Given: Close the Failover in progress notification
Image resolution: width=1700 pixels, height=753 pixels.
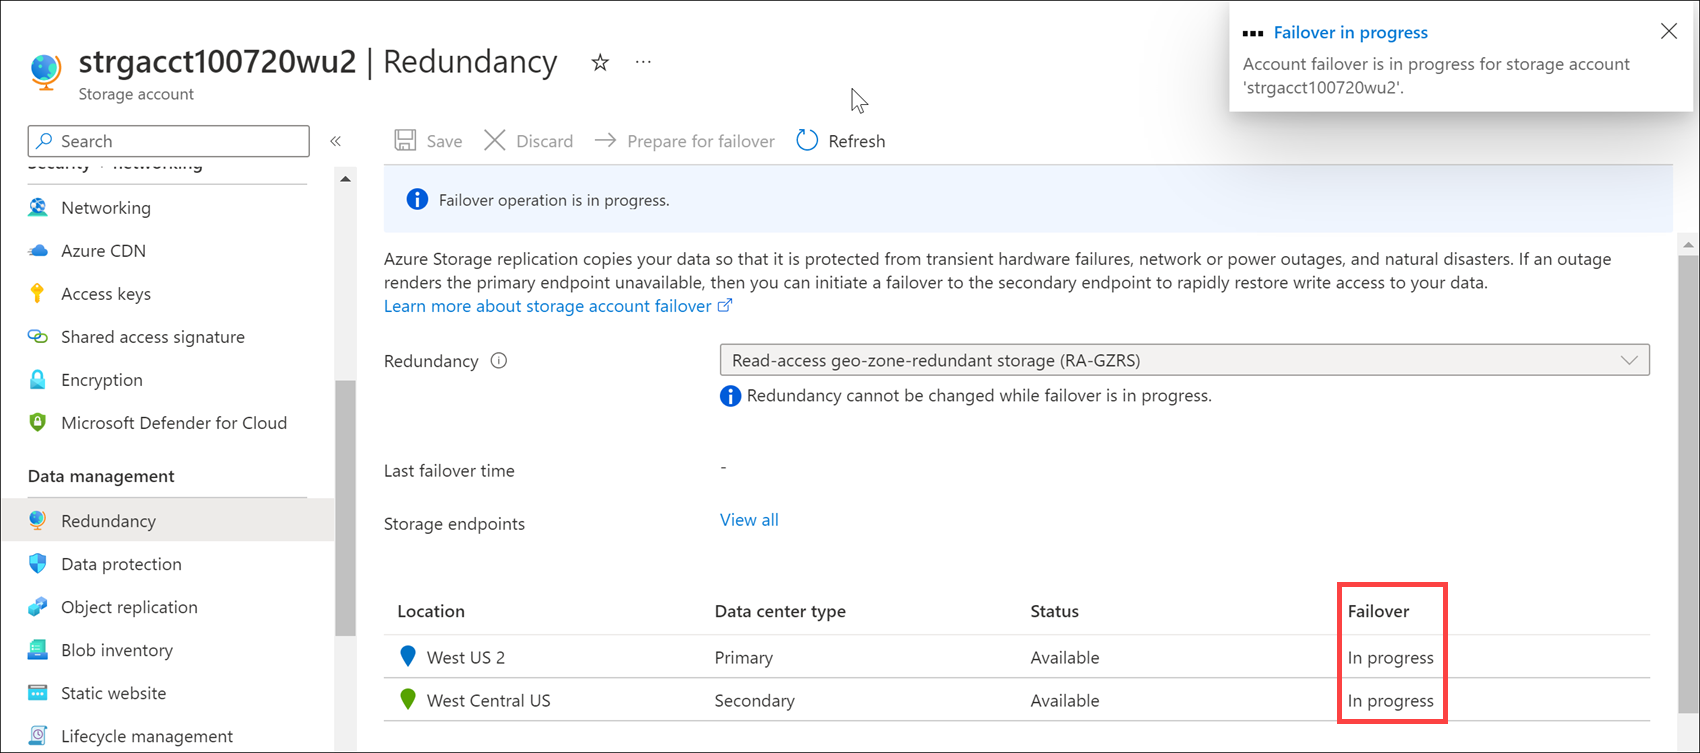Looking at the screenshot, I should click(1669, 32).
